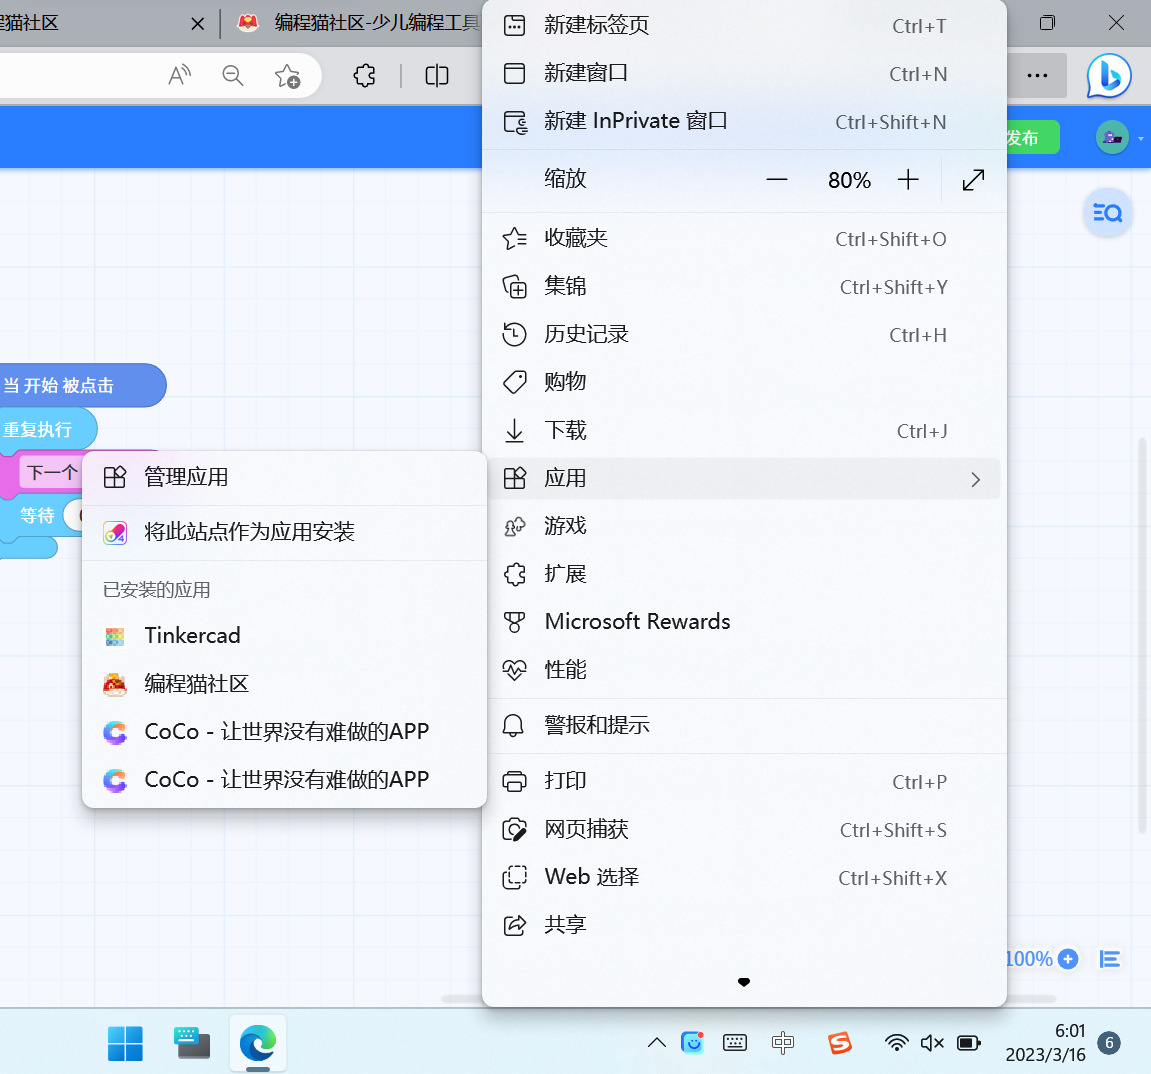Select 网页捕获 from the menu

click(744, 830)
